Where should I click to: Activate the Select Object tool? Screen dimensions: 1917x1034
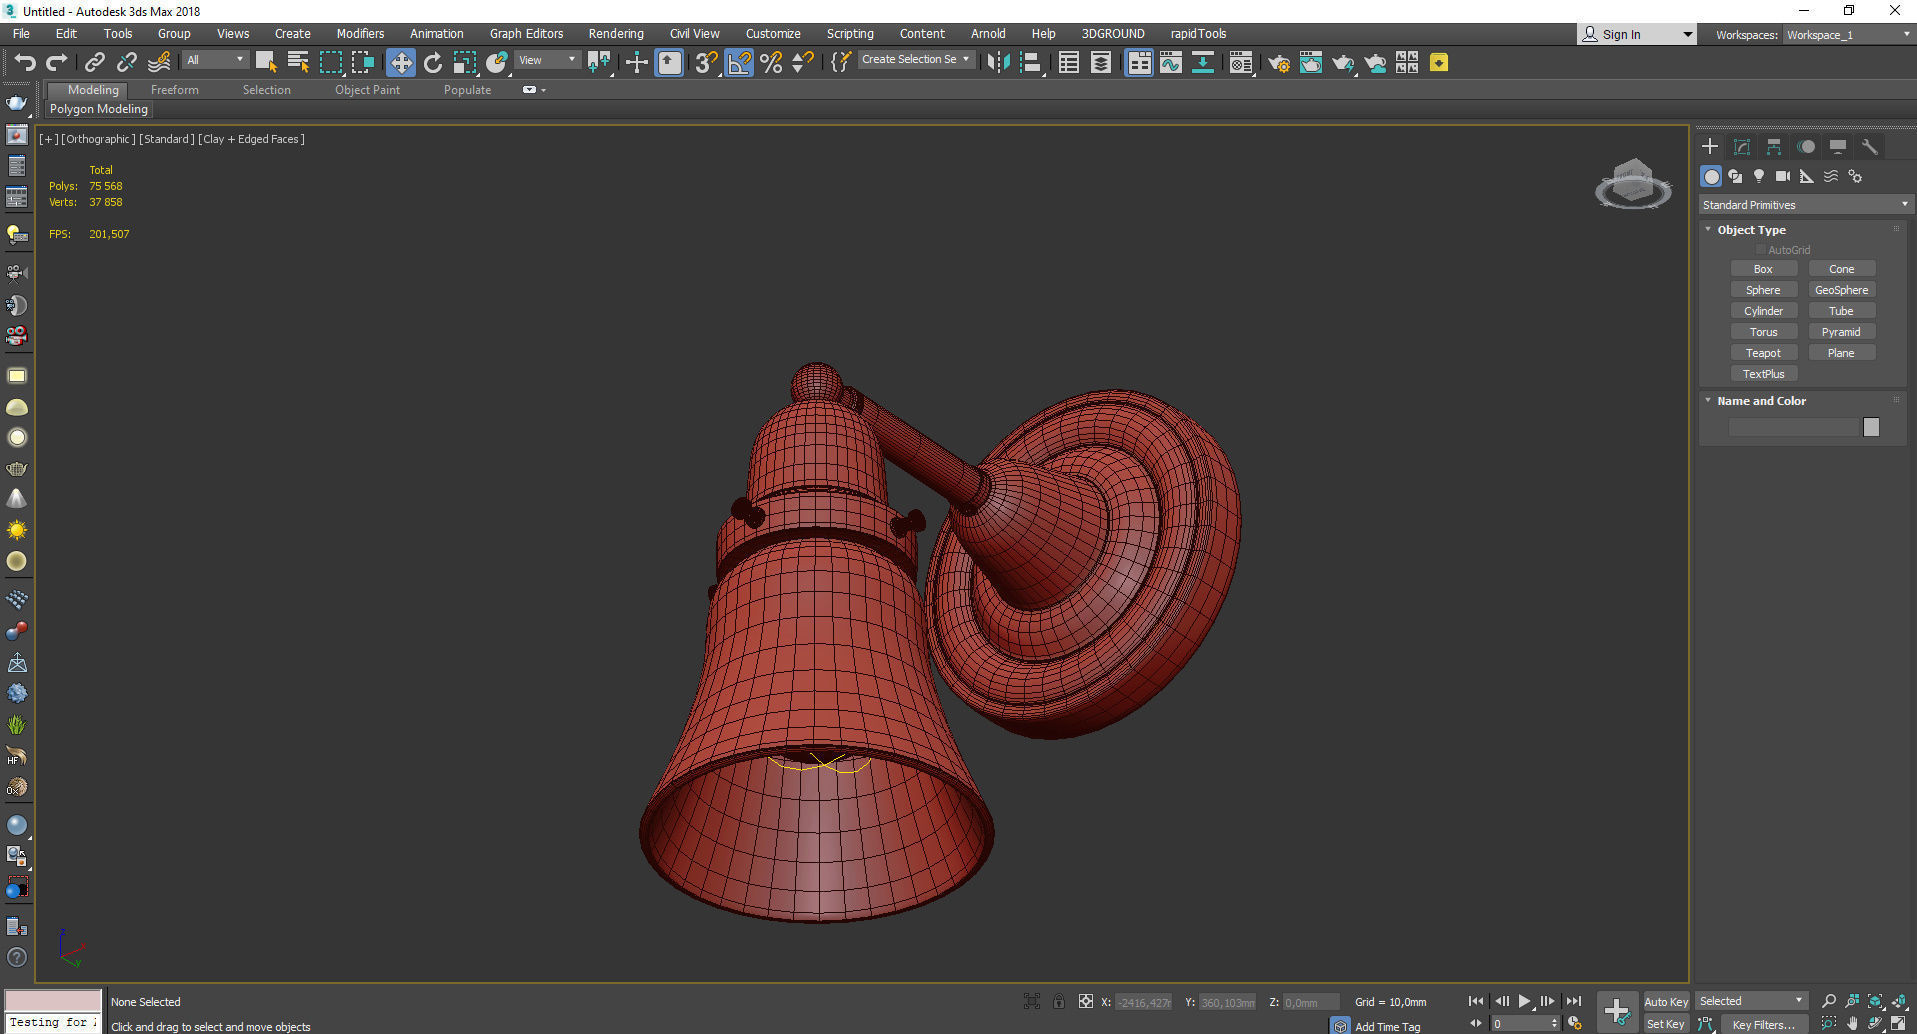[x=265, y=63]
